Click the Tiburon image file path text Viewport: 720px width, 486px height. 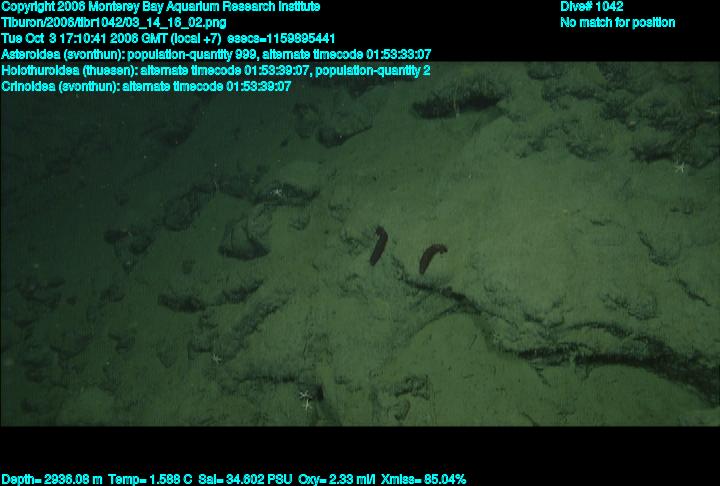[x=114, y=22]
